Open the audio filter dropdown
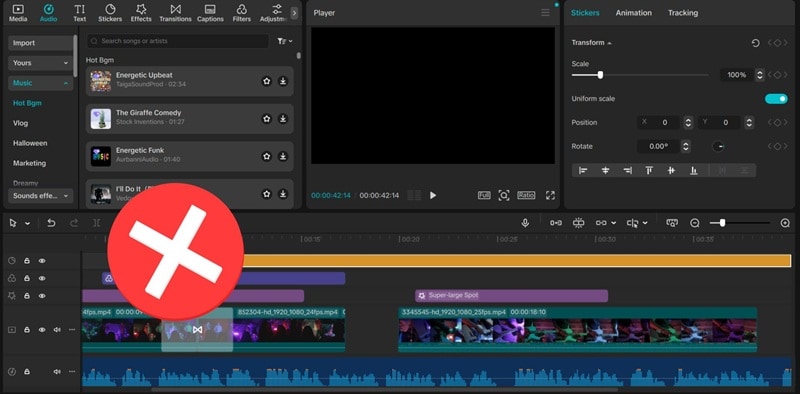This screenshot has height=394, width=800. pos(285,41)
